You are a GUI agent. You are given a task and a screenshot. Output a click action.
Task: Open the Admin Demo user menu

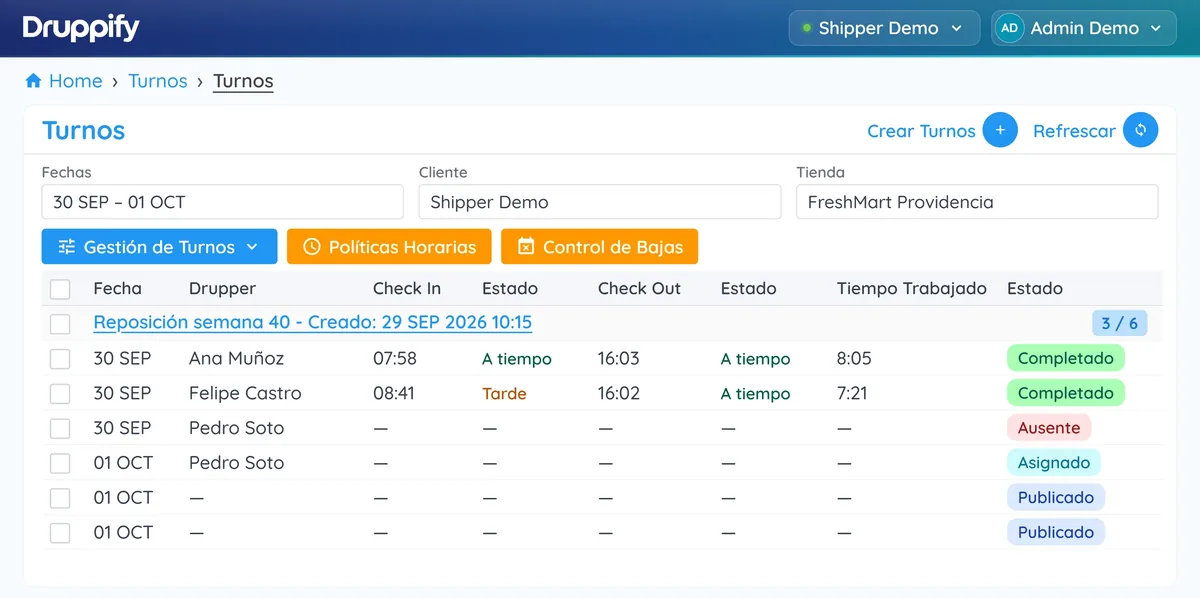tap(1083, 28)
